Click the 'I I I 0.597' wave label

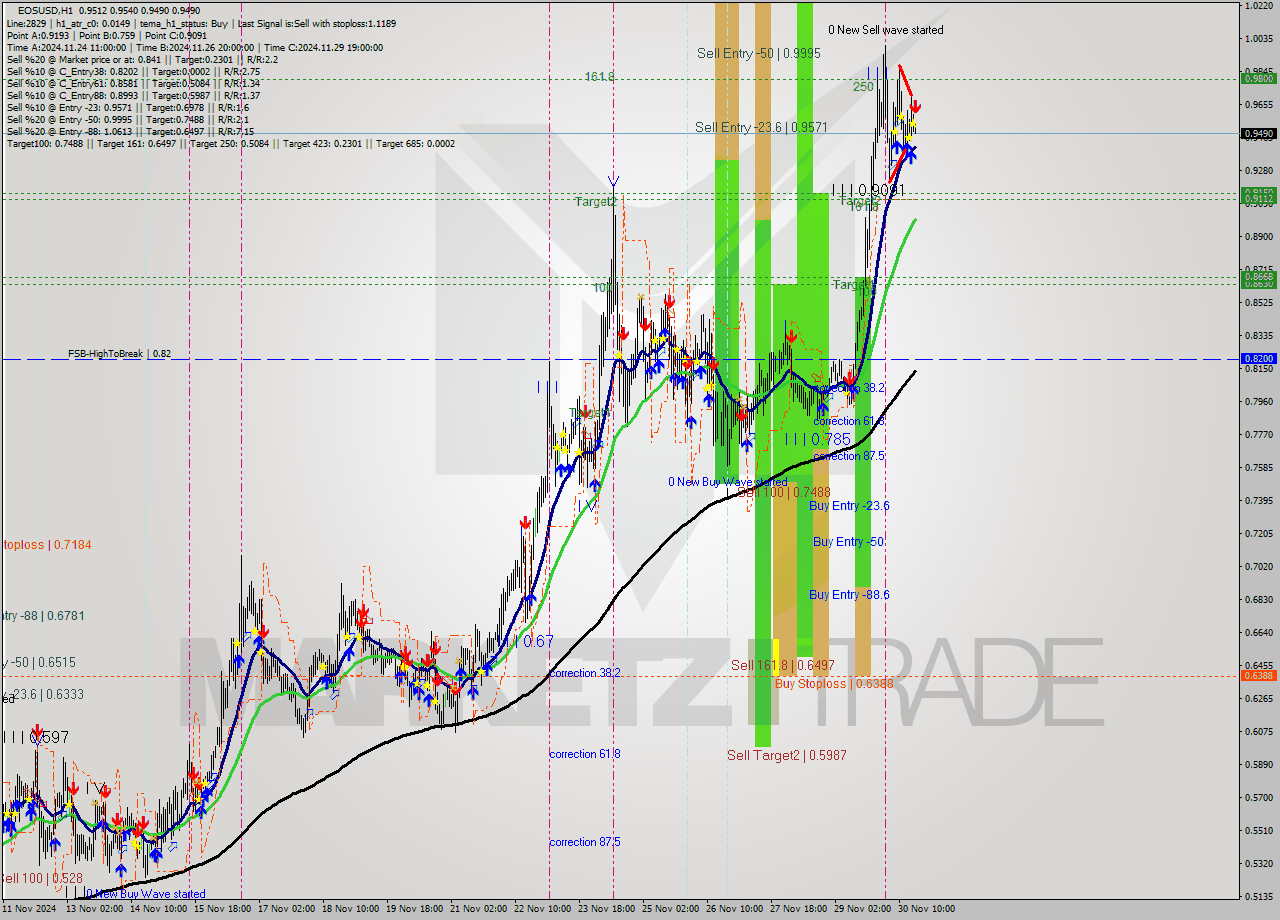click(35, 737)
